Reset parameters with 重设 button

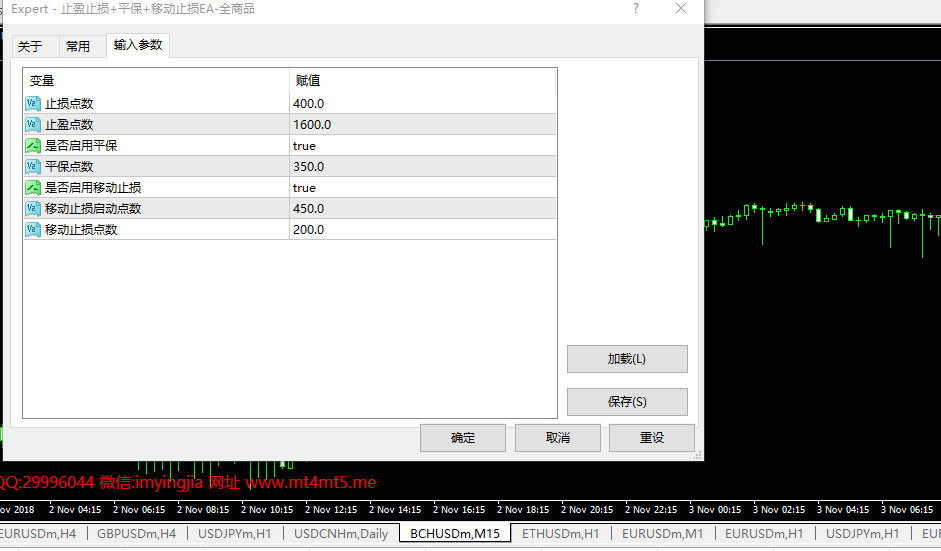coord(652,438)
